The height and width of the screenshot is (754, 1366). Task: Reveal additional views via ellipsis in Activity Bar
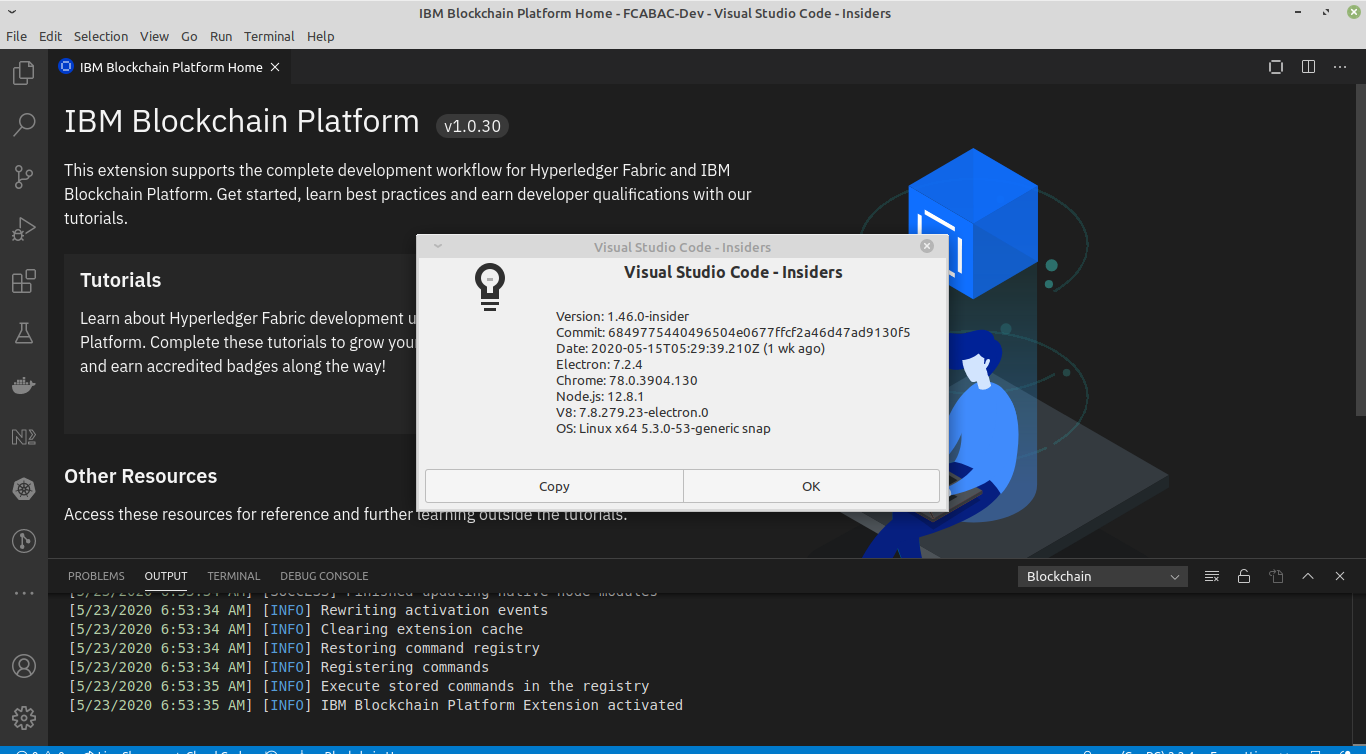pos(23,592)
